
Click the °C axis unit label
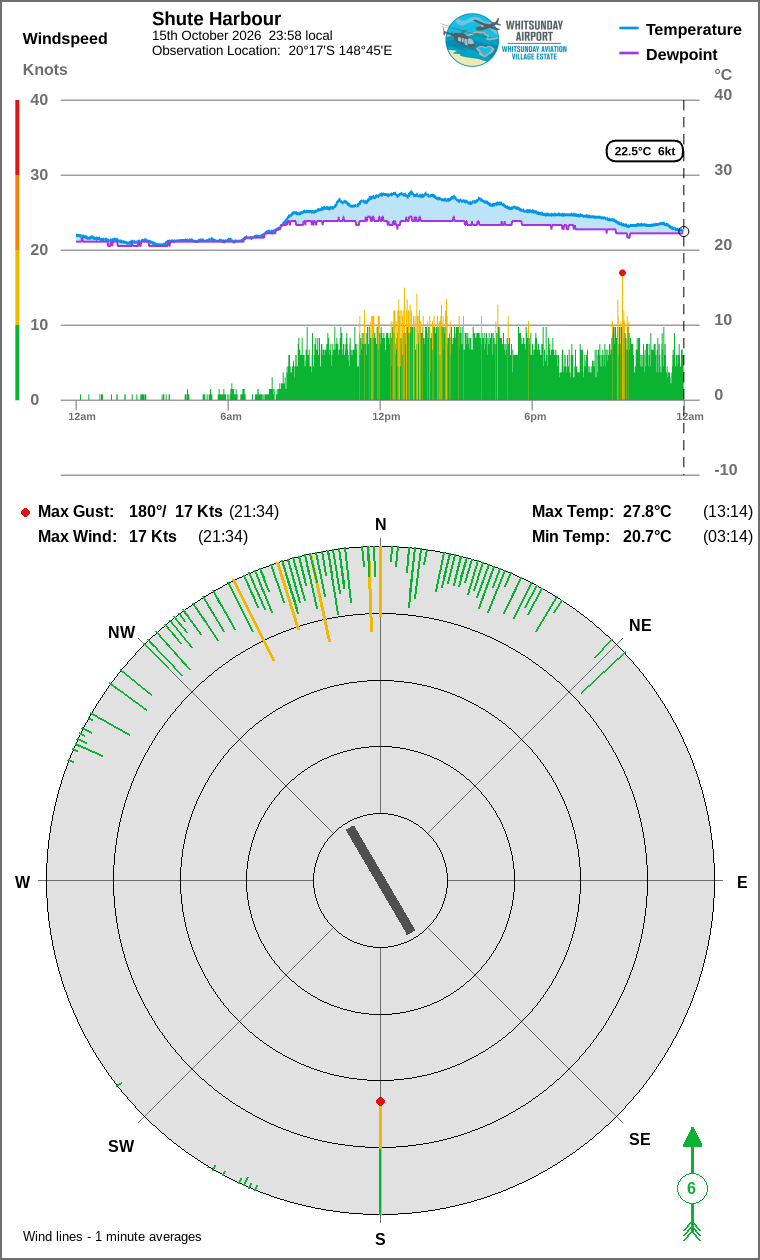tap(723, 75)
